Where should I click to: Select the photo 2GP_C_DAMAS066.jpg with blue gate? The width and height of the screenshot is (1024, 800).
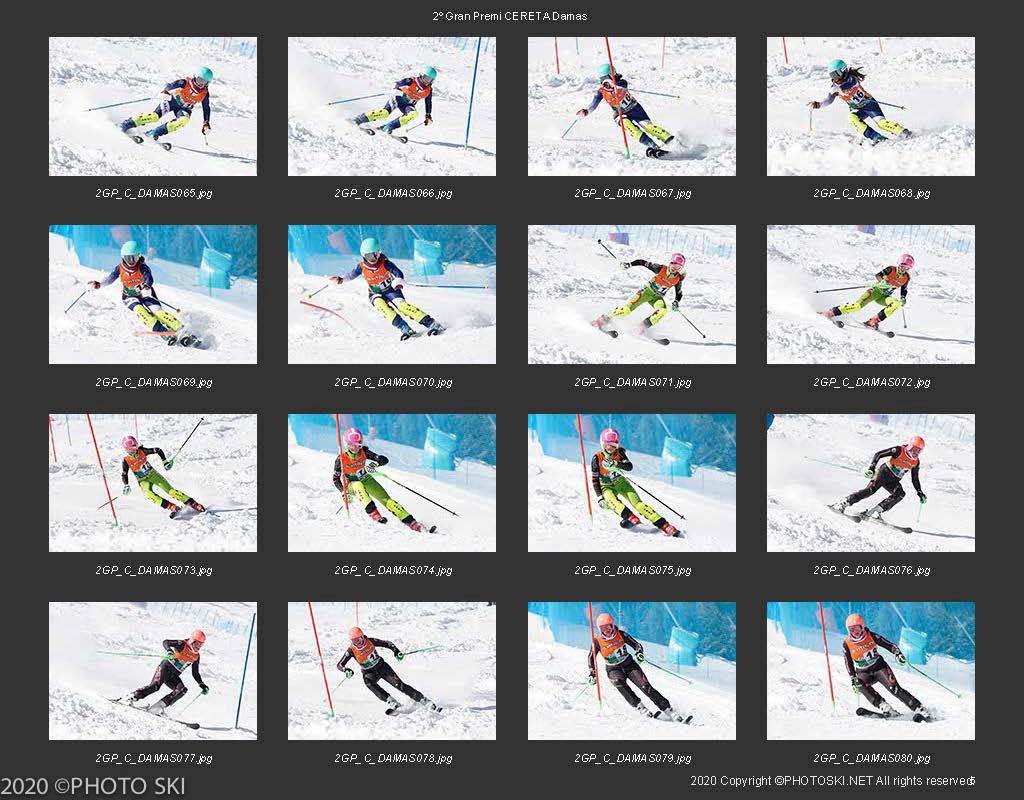tap(392, 106)
